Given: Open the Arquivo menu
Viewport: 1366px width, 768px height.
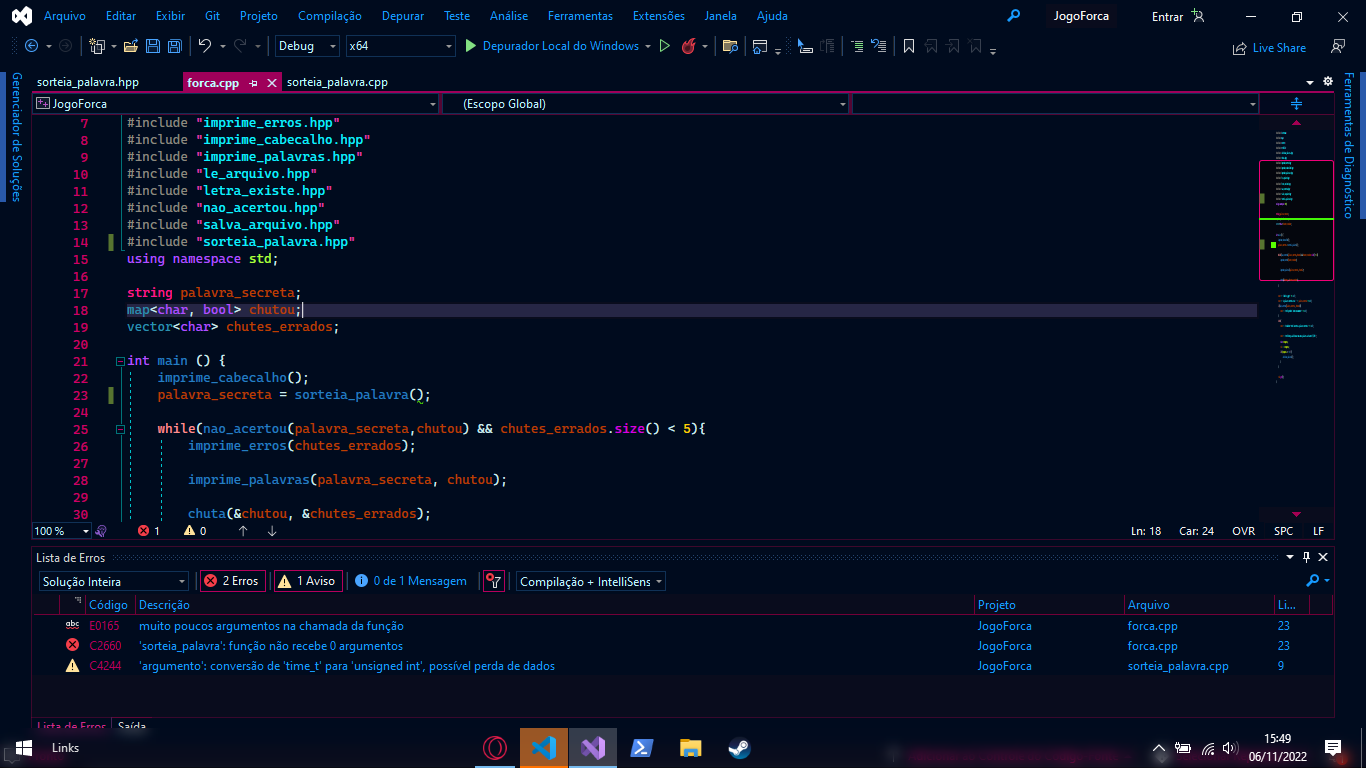Looking at the screenshot, I should 65,16.
